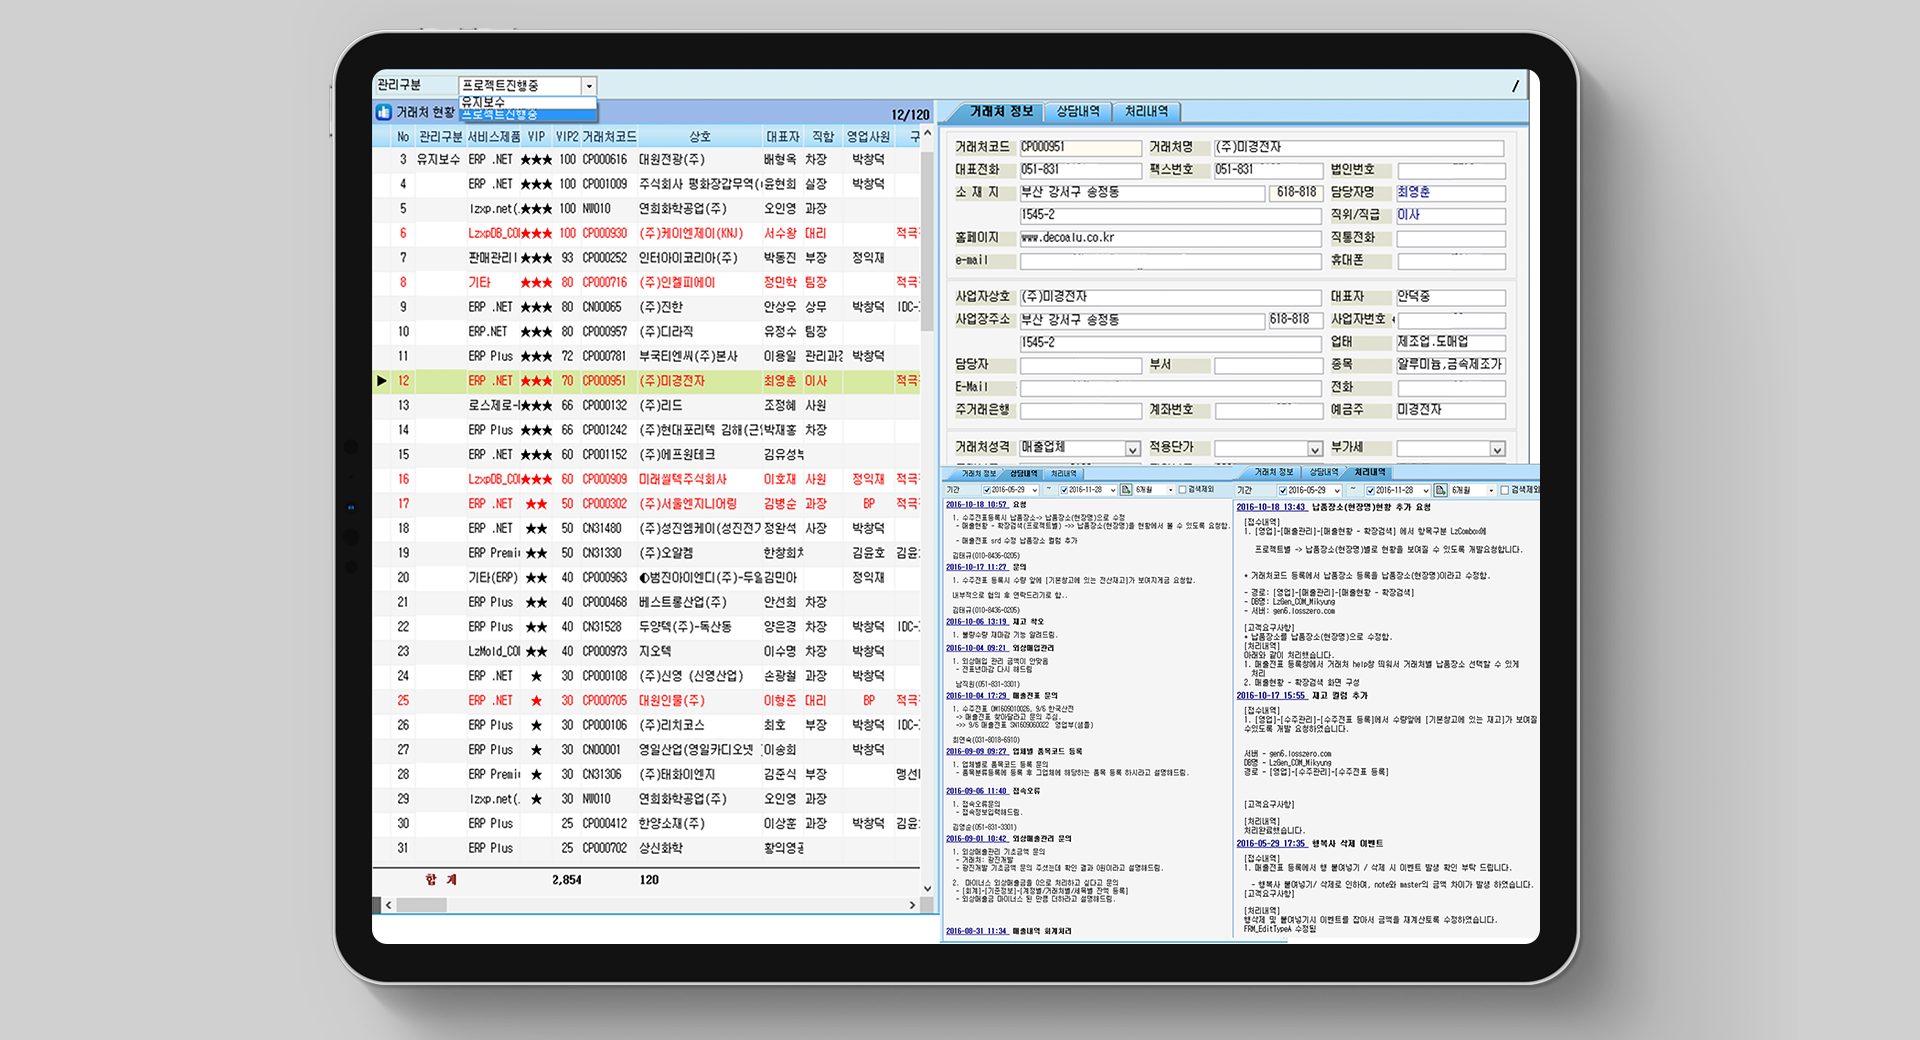
Task: Switch to top 처리내역 tab
Action: 1146,112
